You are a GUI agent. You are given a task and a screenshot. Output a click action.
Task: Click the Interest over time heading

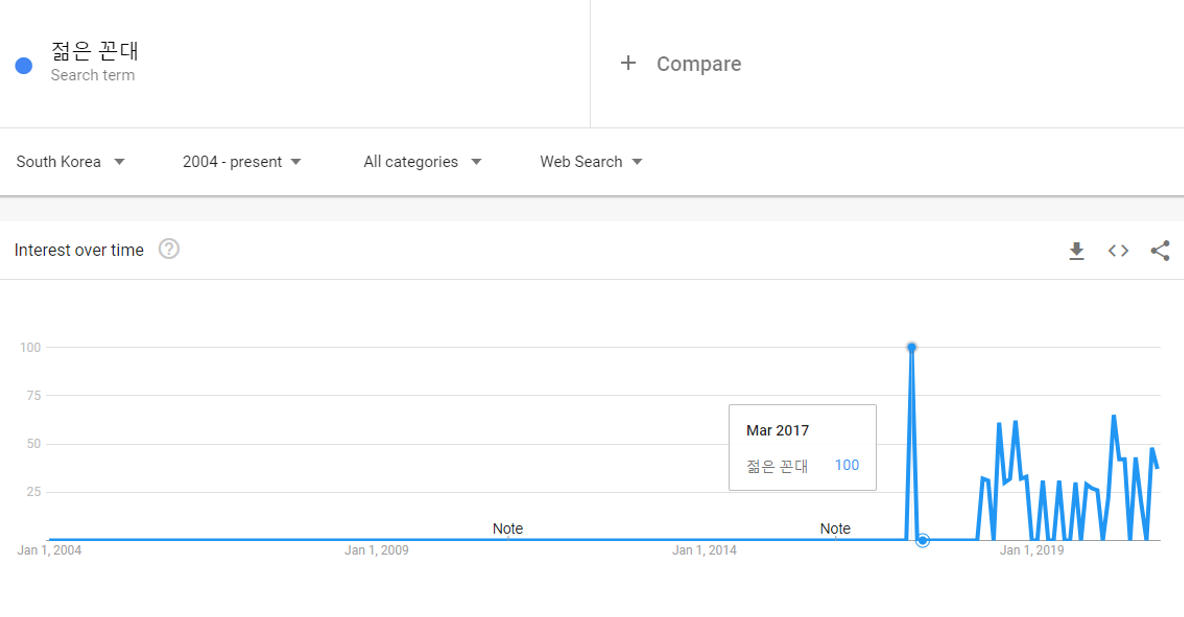click(x=79, y=250)
